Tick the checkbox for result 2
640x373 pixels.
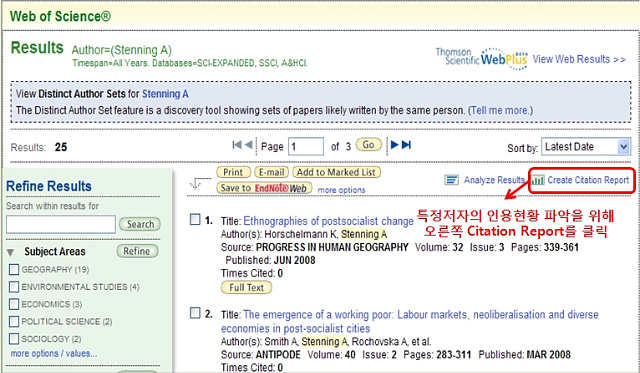click(195, 313)
